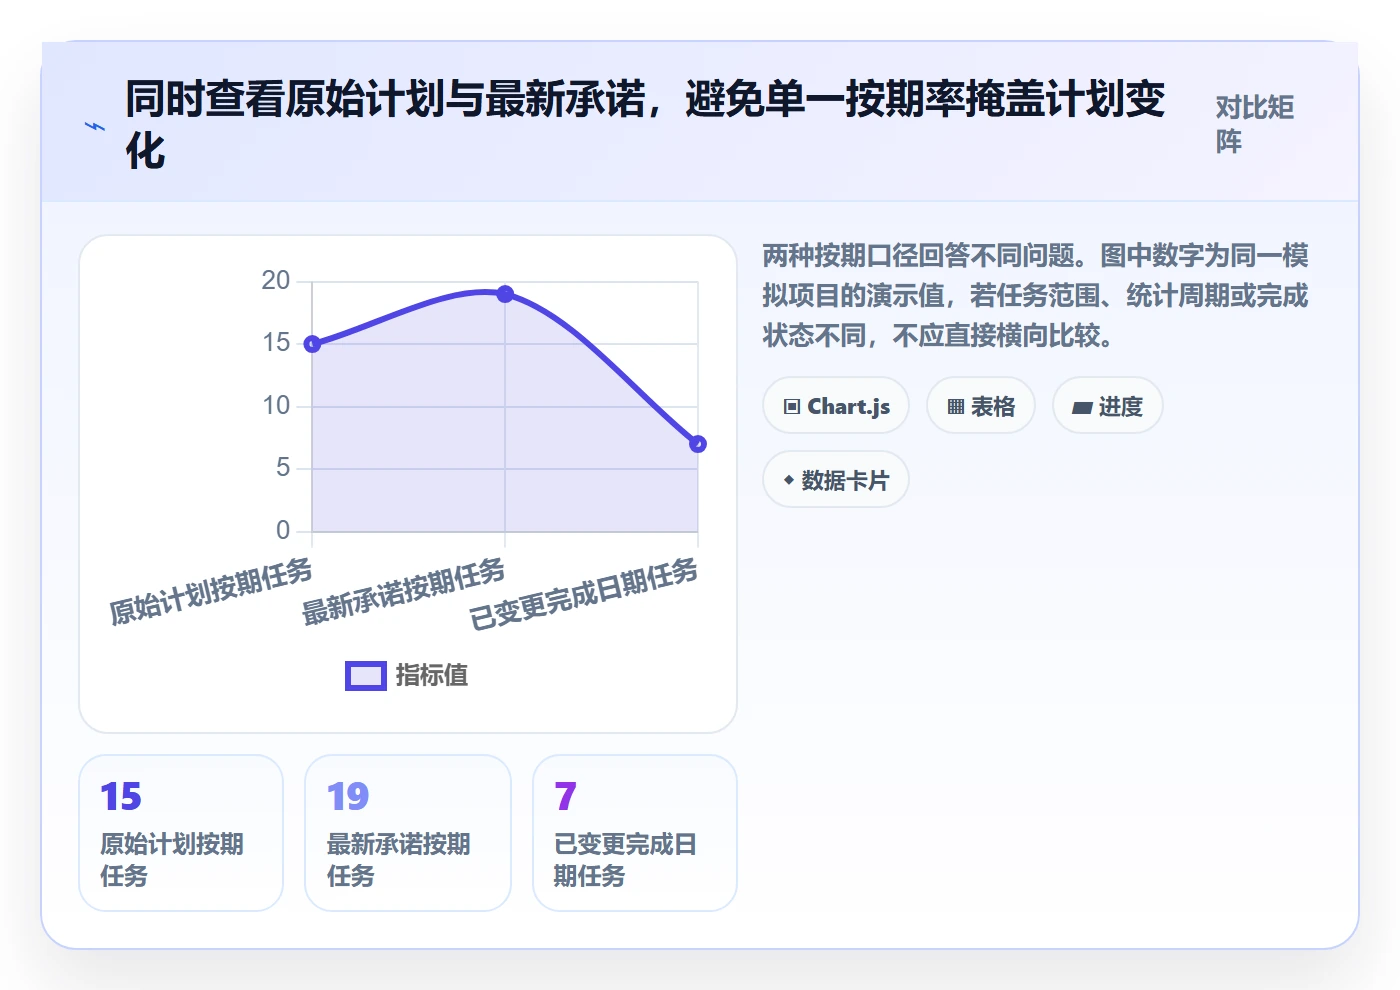This screenshot has height=990, width=1400.
Task: Select the Chart.js tag chip
Action: [x=836, y=406]
